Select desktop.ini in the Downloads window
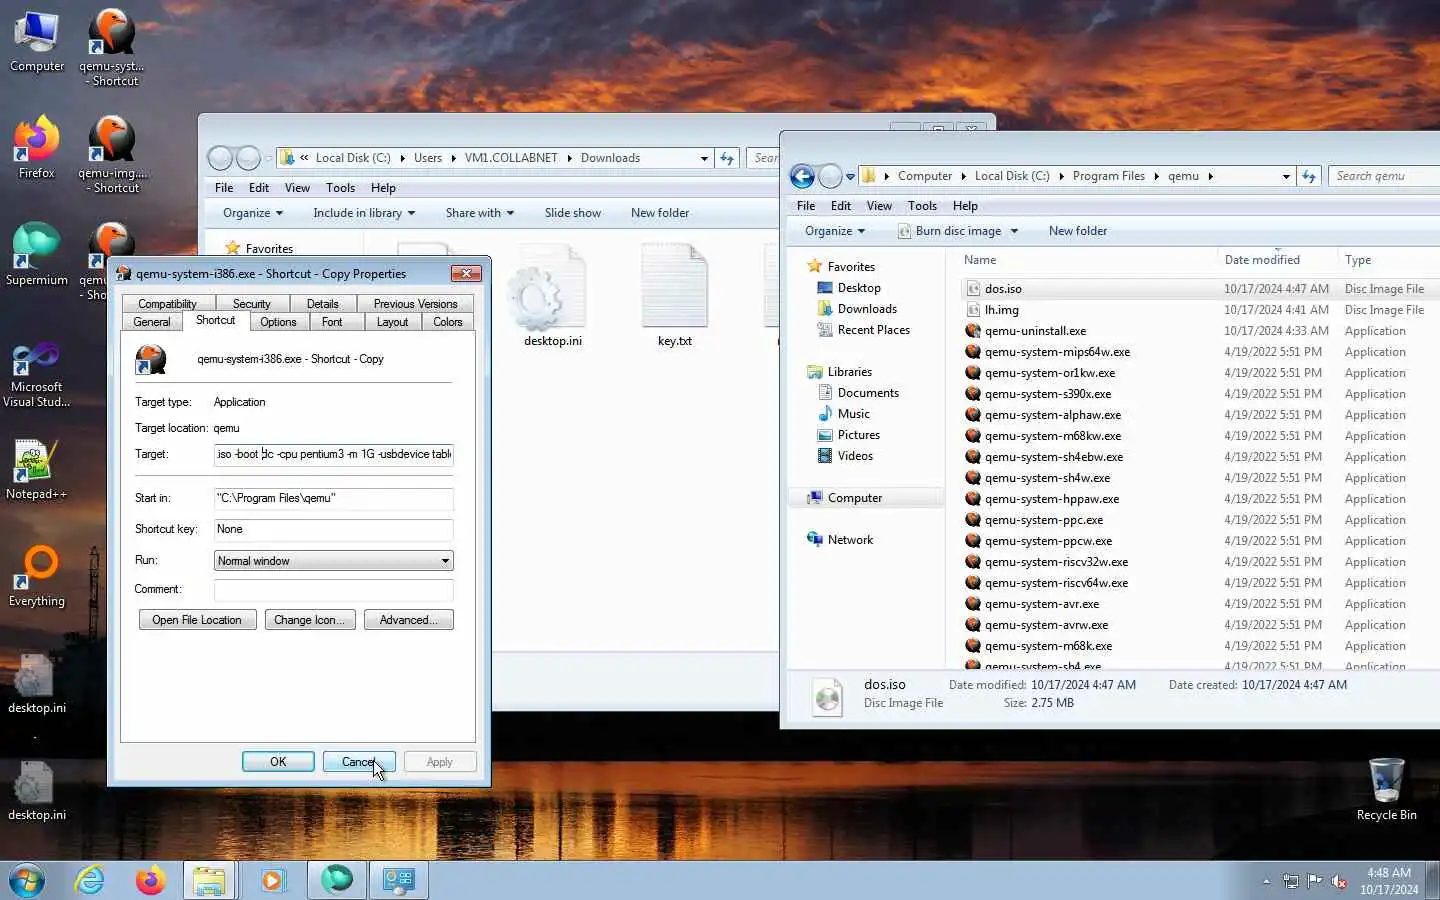Screen dimensions: 1440x900 tap(552, 296)
